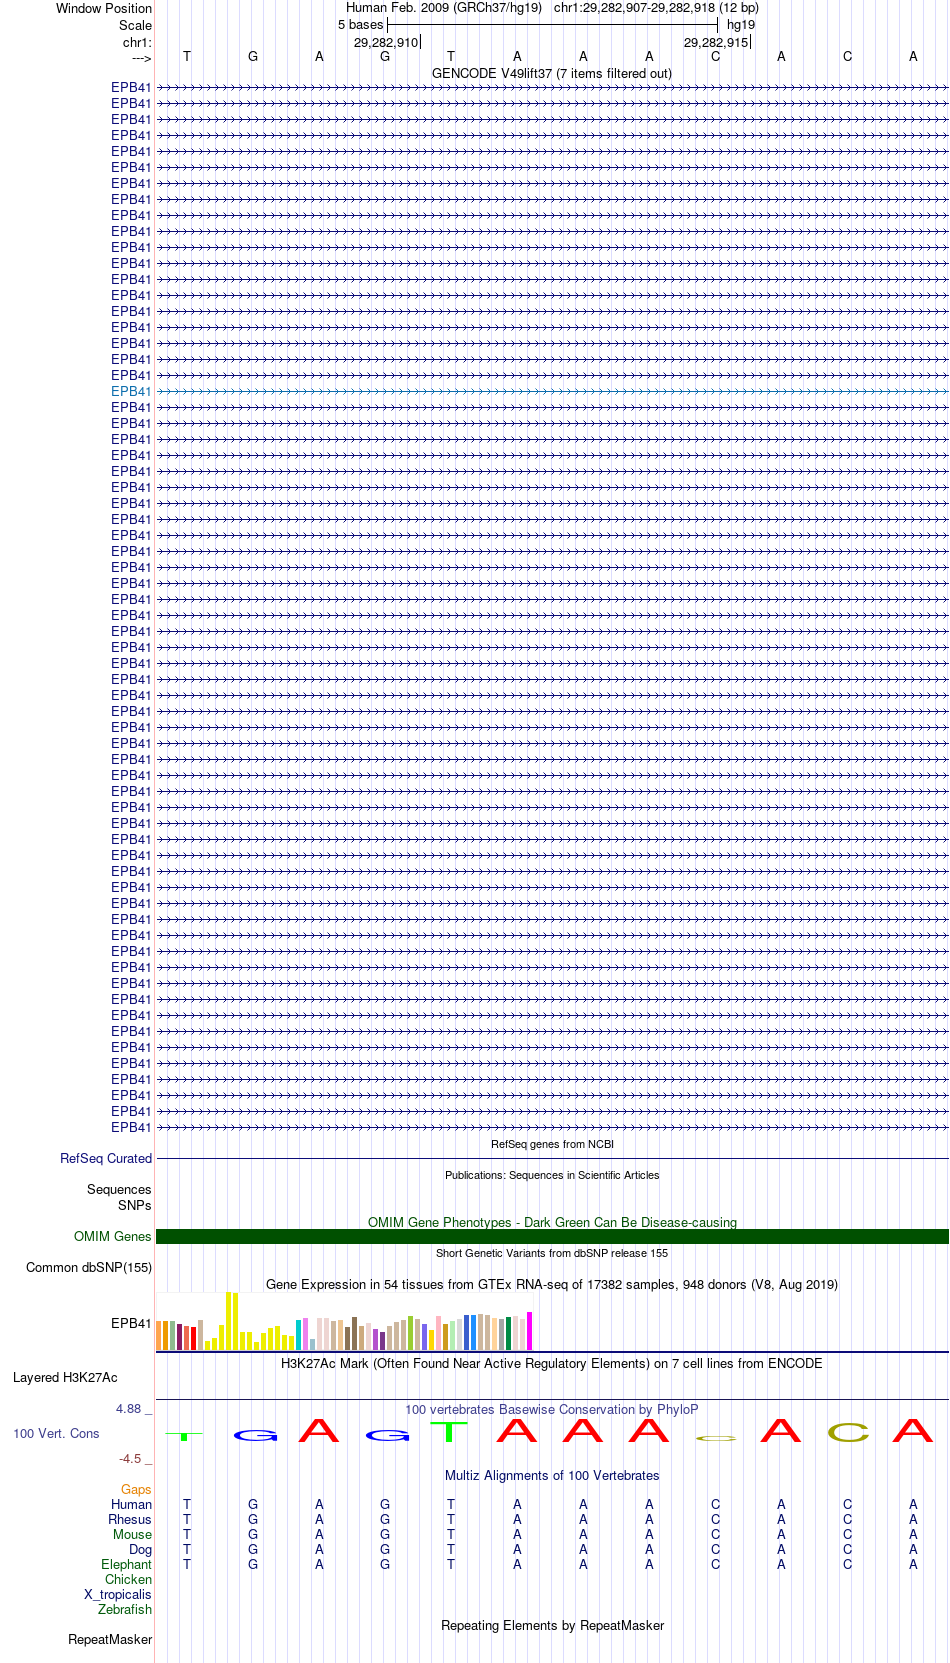Image resolution: width=950 pixels, height=1663 pixels.
Task: Click the Sequences track label
Action: (x=119, y=1189)
